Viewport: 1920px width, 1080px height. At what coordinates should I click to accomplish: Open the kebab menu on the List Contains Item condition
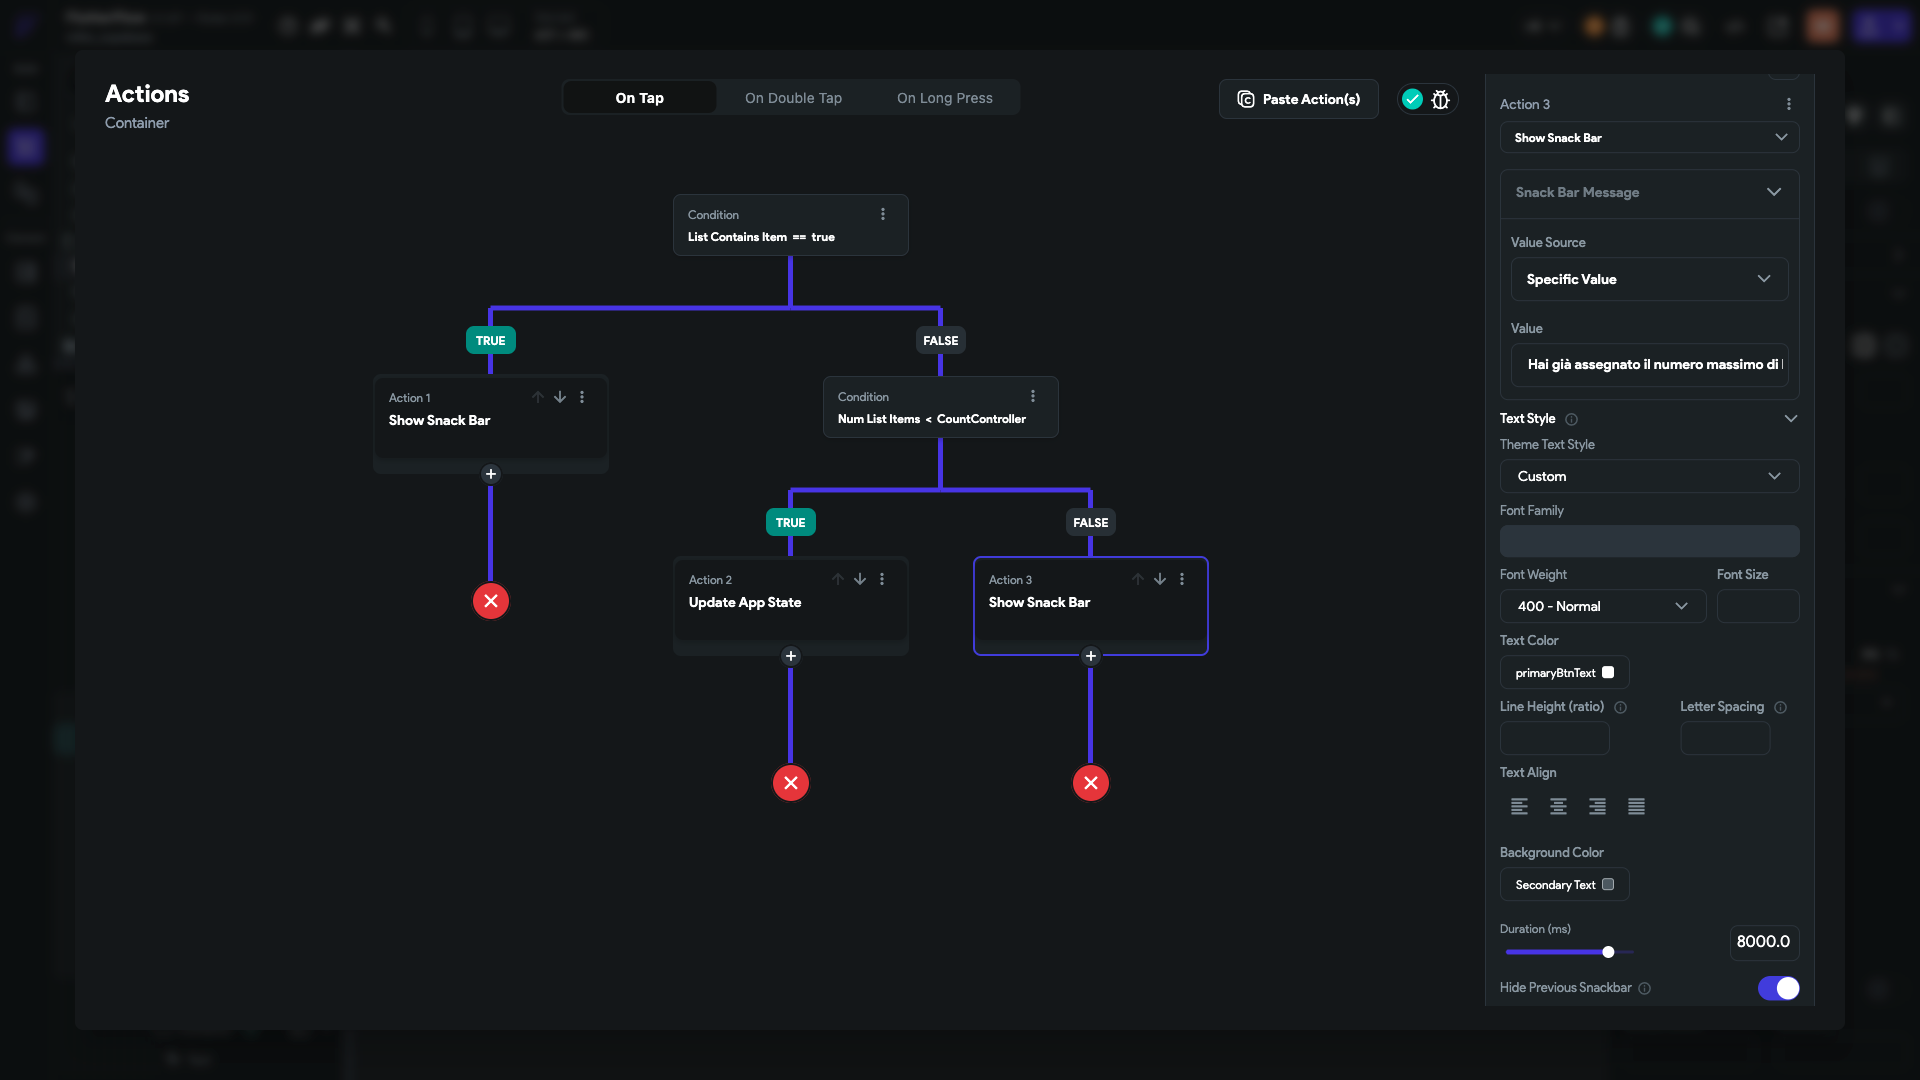pyautogui.click(x=883, y=214)
